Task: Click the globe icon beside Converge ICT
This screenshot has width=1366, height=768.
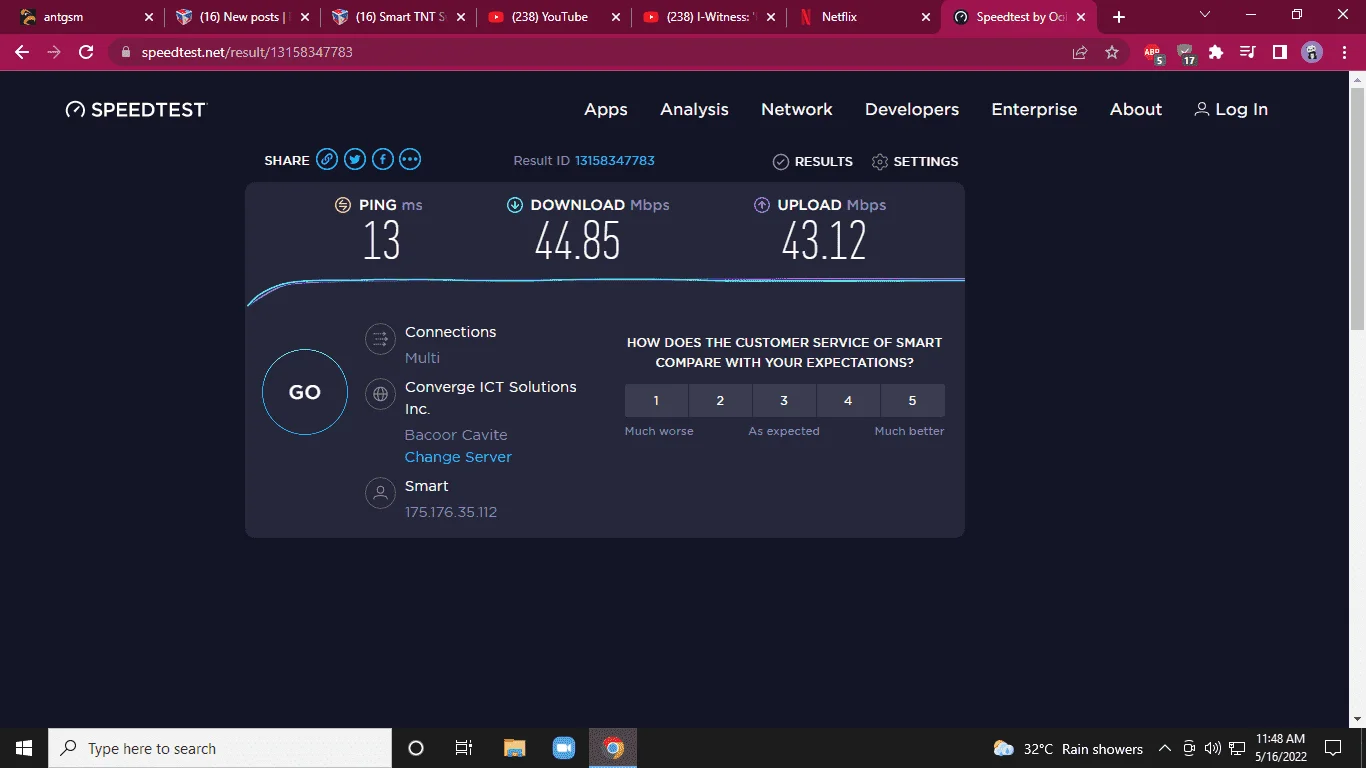Action: (x=380, y=394)
